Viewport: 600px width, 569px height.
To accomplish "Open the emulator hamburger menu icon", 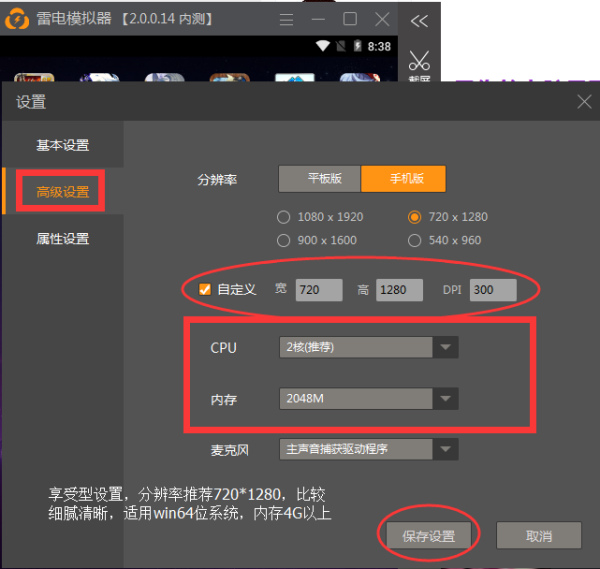I will 286,19.
